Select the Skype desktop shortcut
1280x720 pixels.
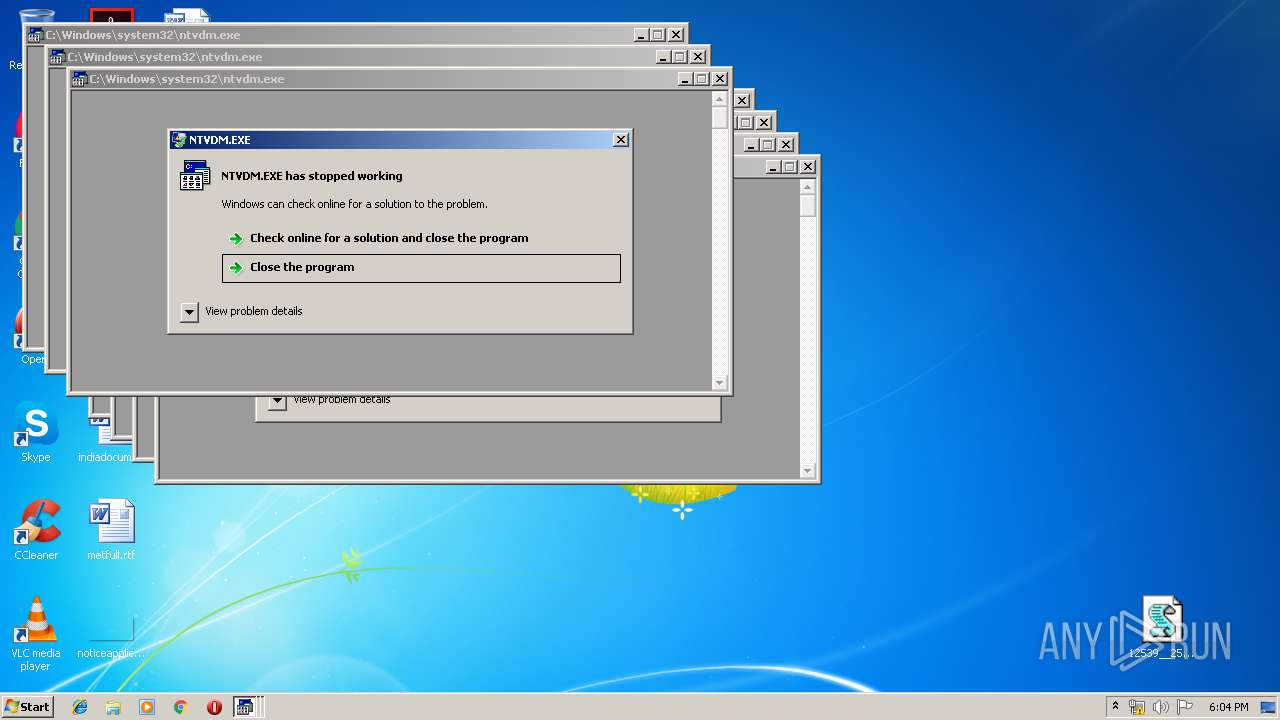pyautogui.click(x=36, y=433)
